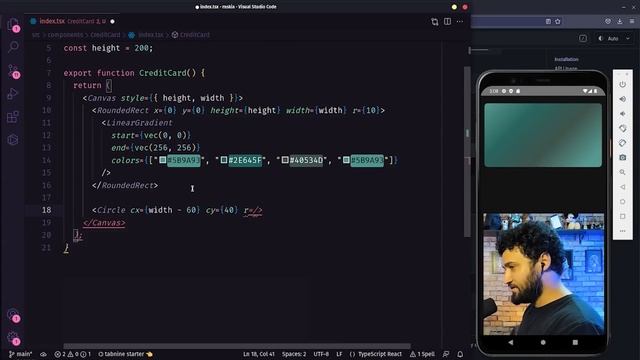The image size is (640, 360).
Task: Click the LinearGradient tag on line 11
Action: (139, 123)
